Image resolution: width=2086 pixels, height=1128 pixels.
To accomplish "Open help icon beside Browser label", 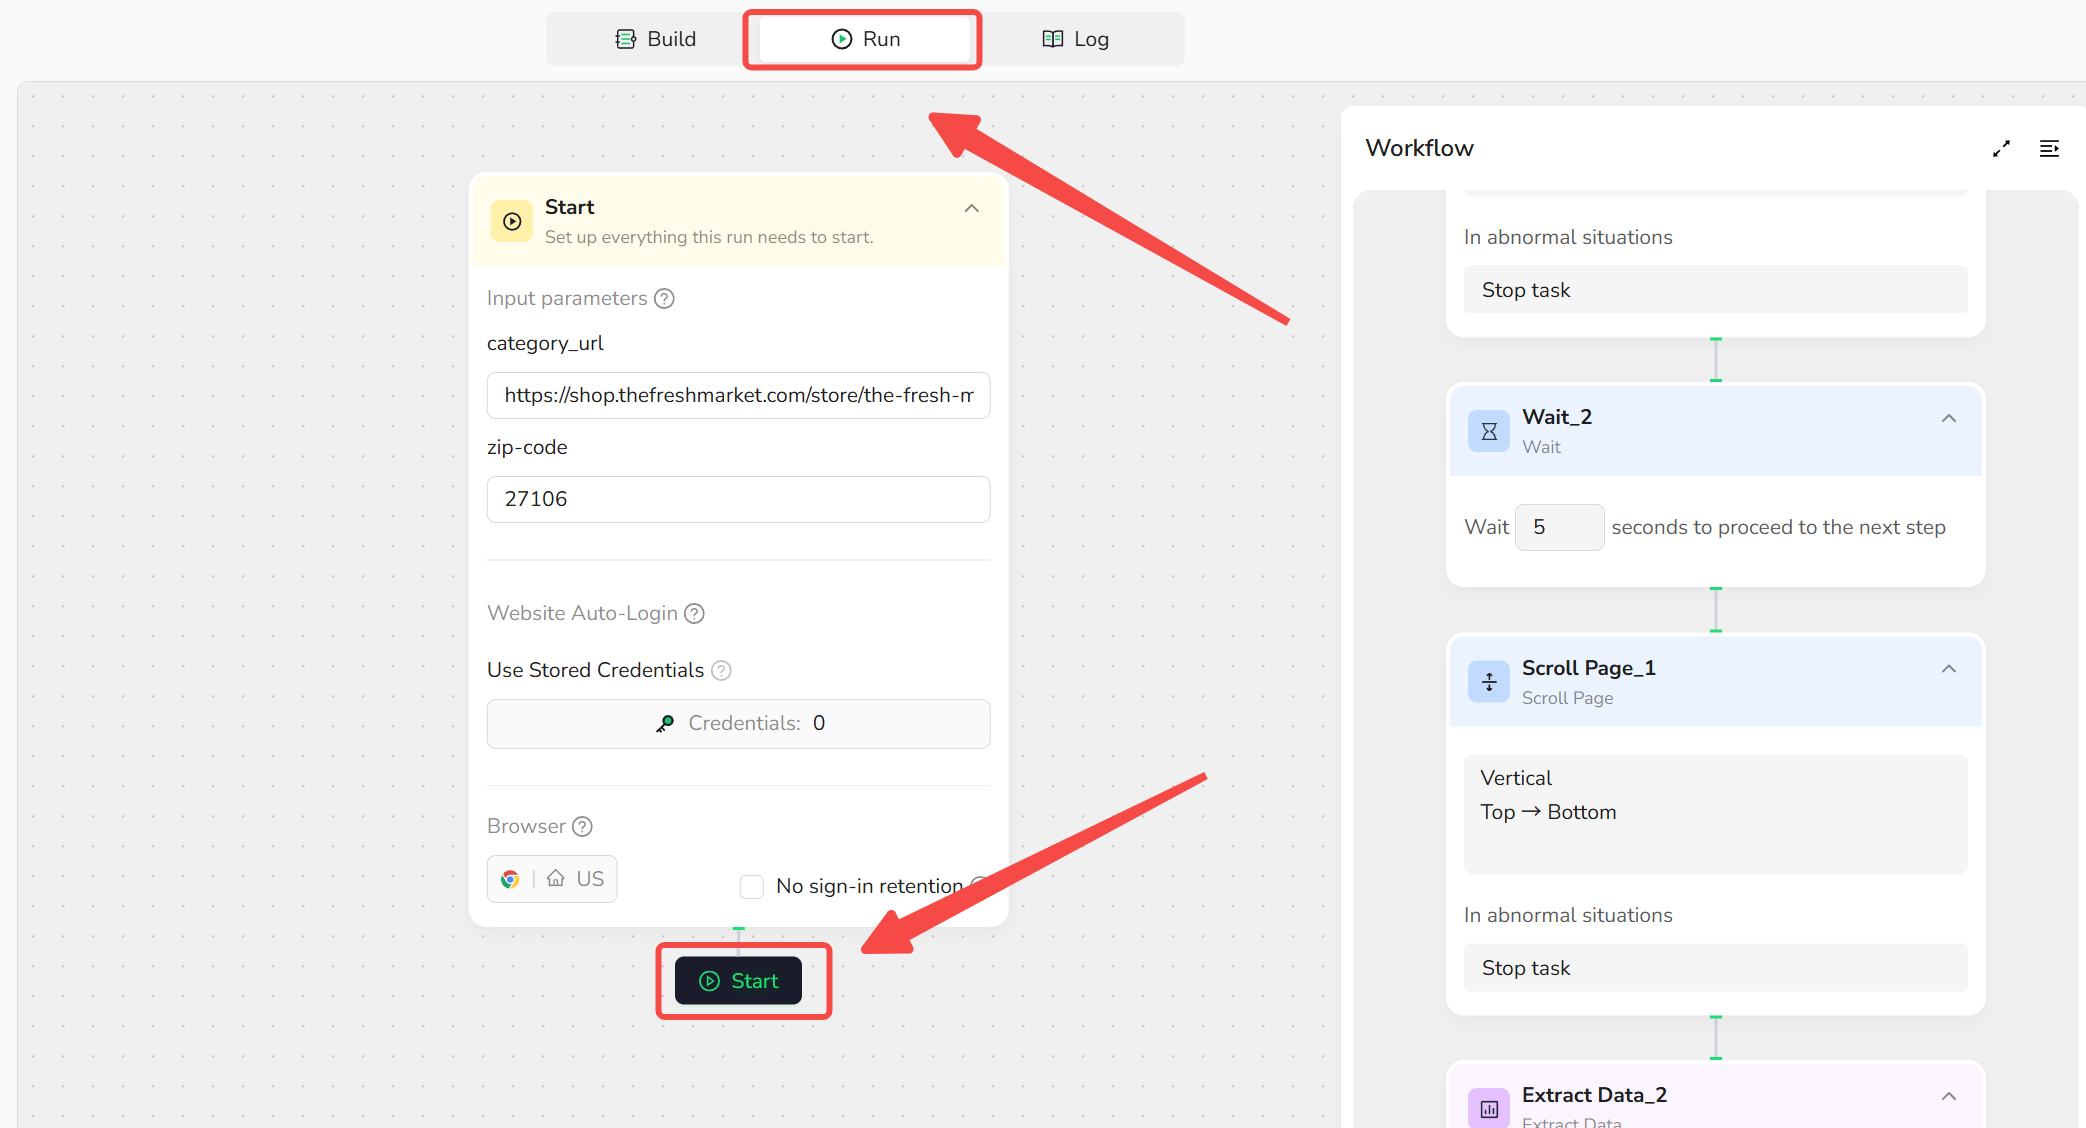I will [582, 827].
